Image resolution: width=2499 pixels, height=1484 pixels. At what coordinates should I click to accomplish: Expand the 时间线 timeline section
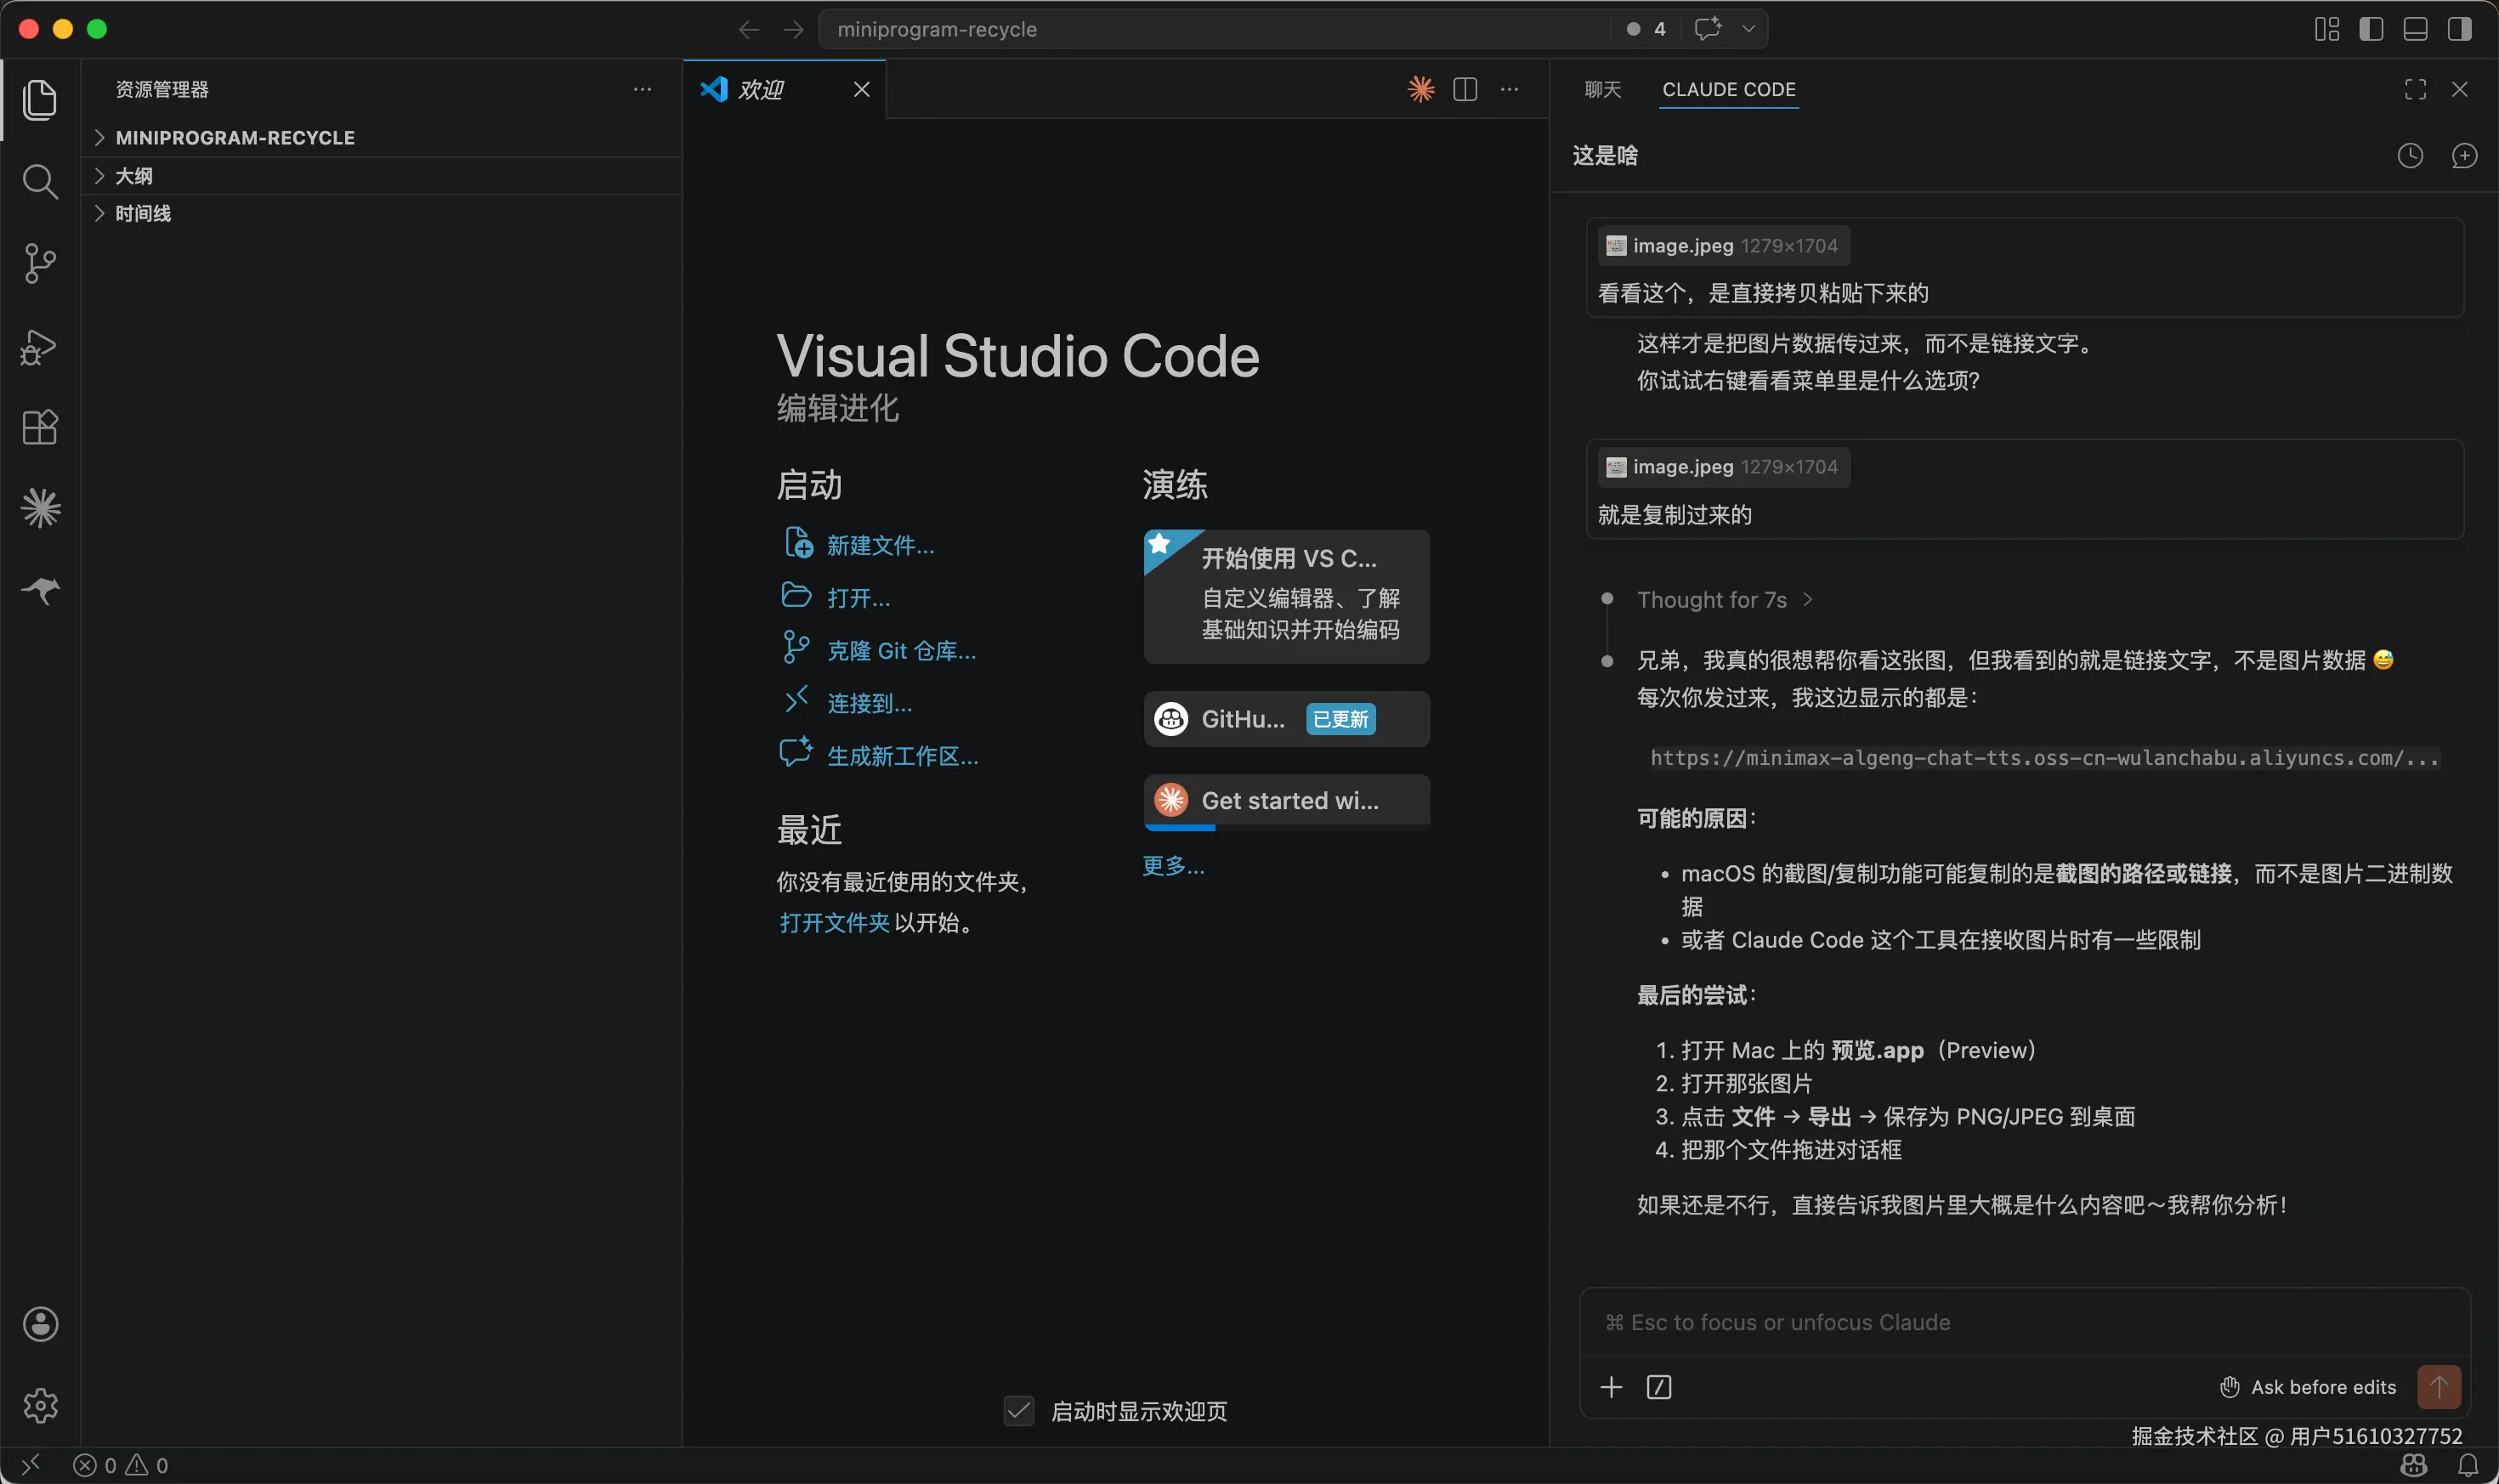(382, 213)
